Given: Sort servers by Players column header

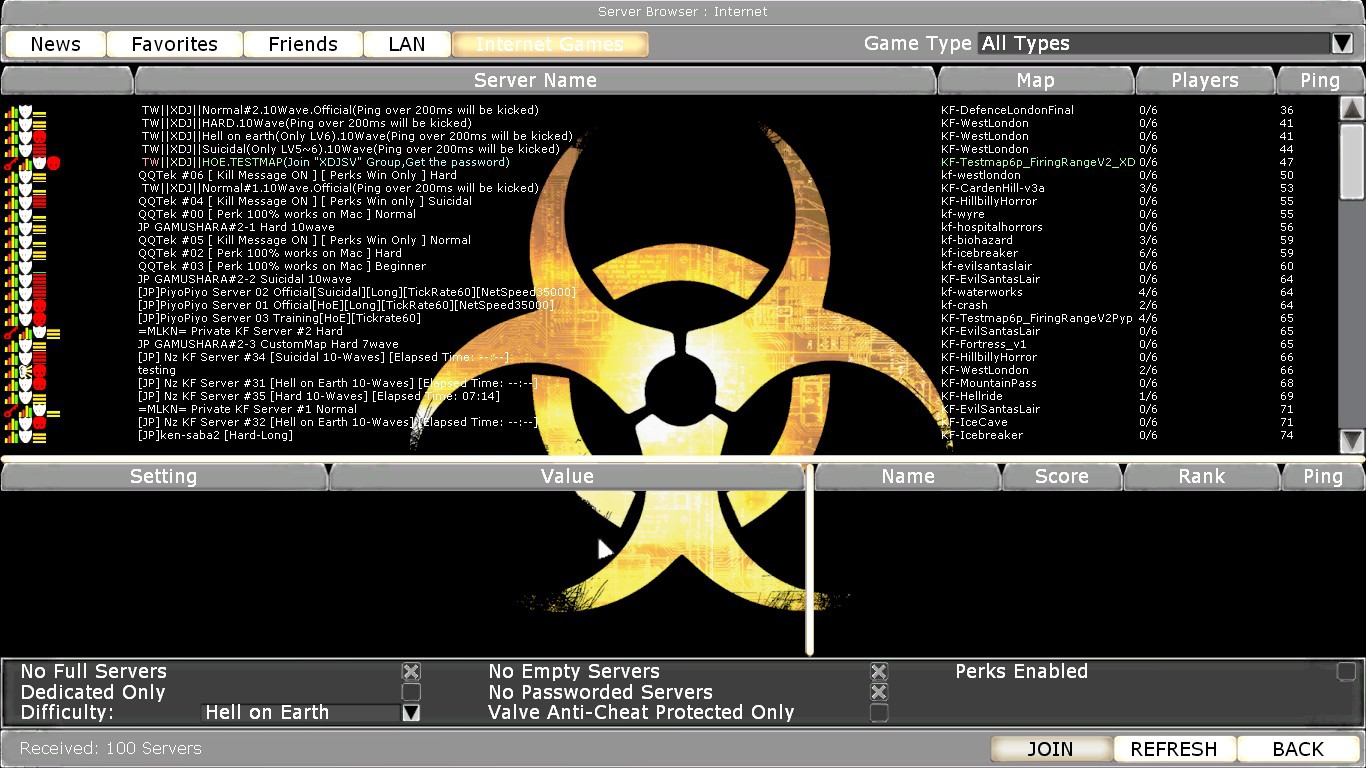Looking at the screenshot, I should 1205,80.
